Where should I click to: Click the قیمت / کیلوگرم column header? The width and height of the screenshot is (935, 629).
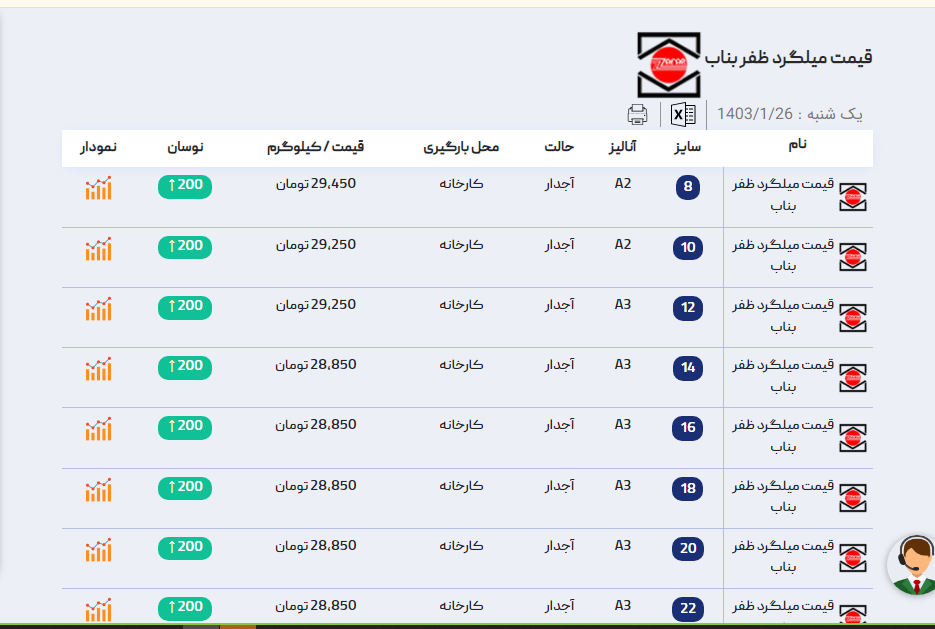315,148
